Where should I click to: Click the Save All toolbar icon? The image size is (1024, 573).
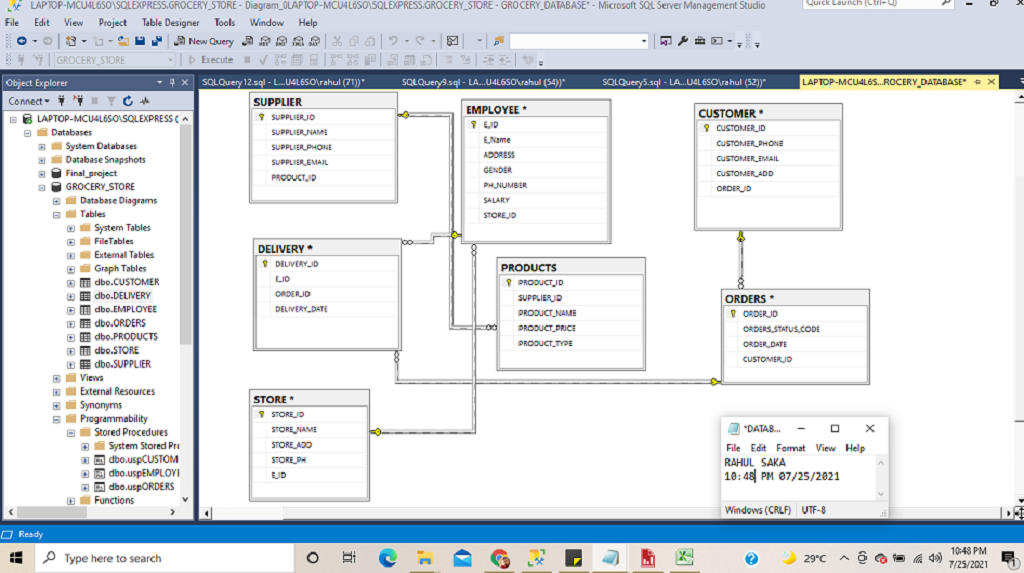(x=157, y=41)
